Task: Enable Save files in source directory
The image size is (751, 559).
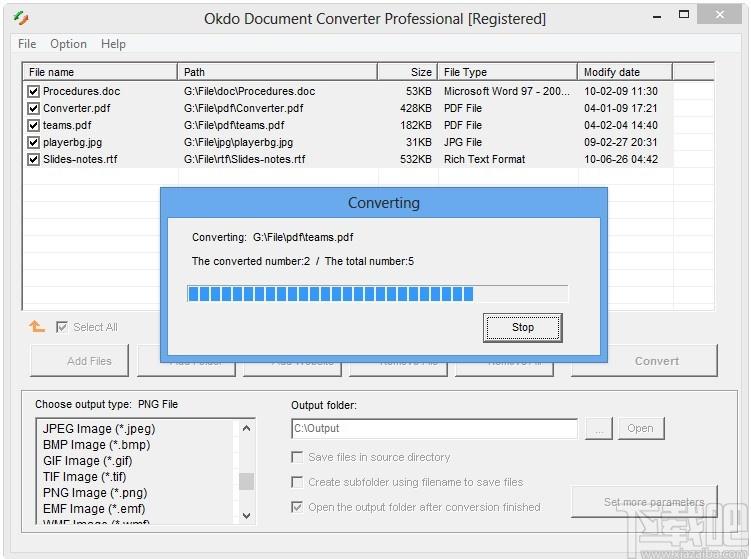Action: click(297, 457)
